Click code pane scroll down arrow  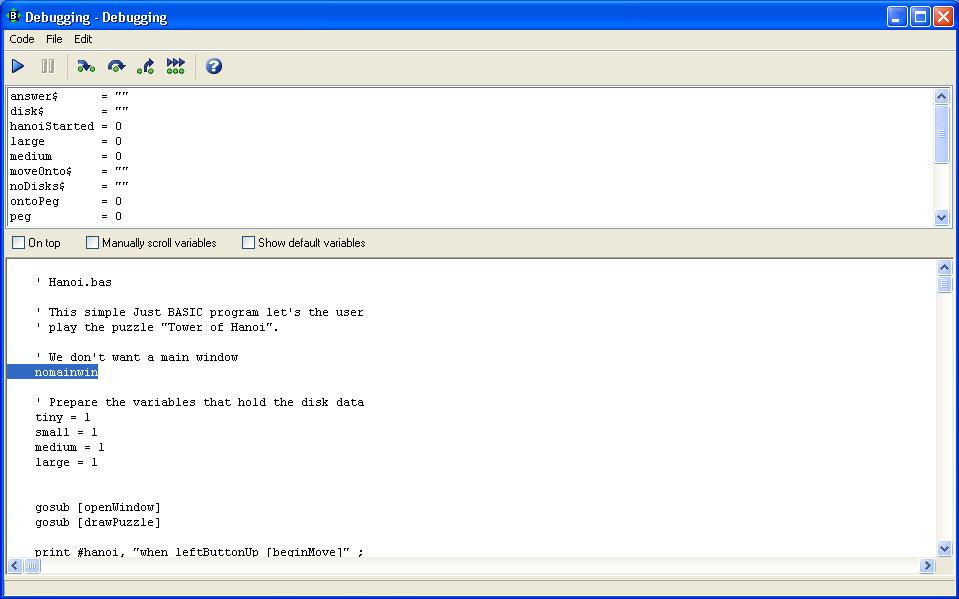point(944,549)
